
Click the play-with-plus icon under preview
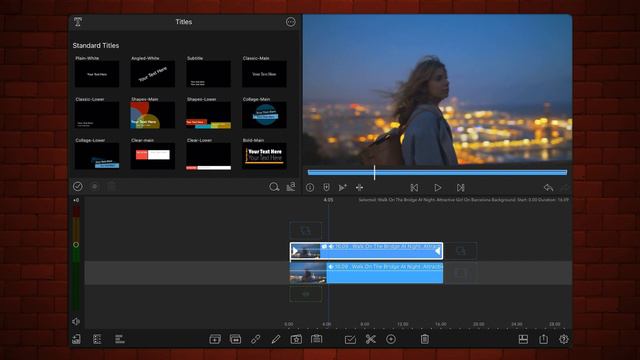[342, 187]
